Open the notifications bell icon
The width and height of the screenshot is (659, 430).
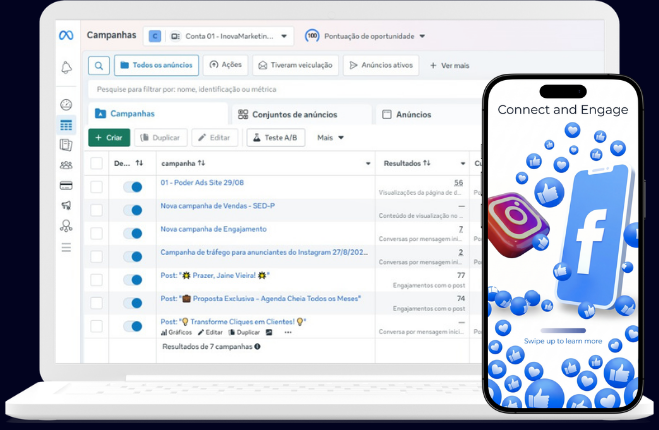point(66,67)
